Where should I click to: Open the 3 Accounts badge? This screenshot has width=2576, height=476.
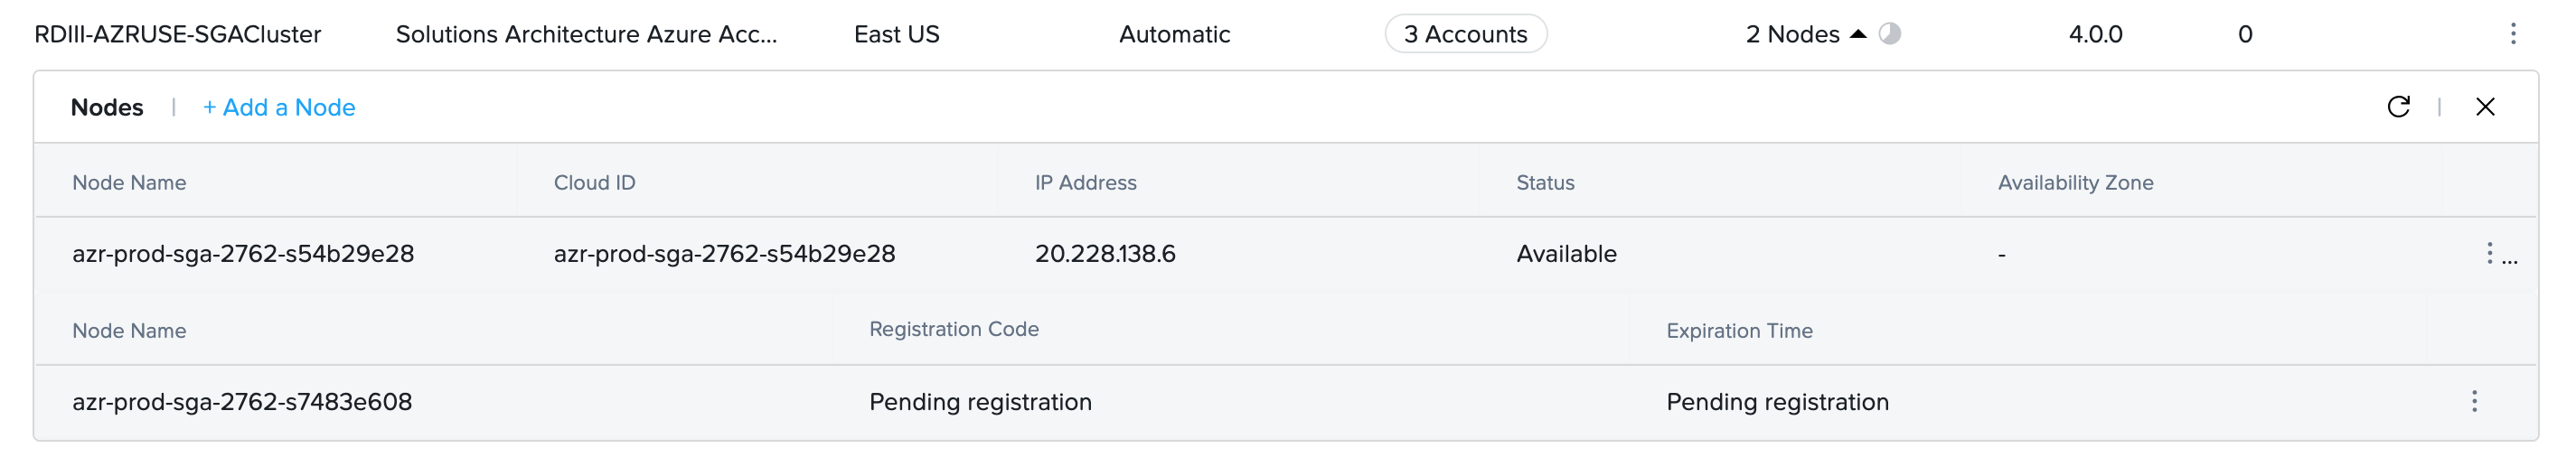click(x=1465, y=34)
